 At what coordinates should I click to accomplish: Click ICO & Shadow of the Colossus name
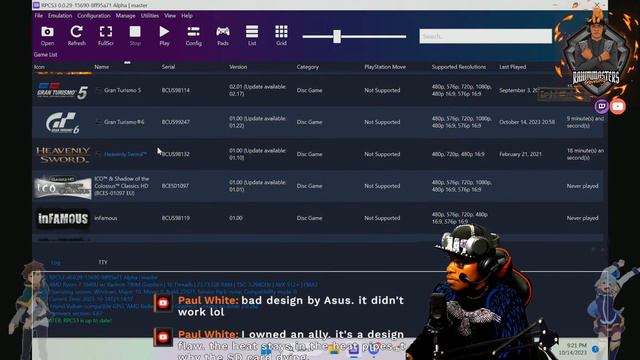click(122, 186)
